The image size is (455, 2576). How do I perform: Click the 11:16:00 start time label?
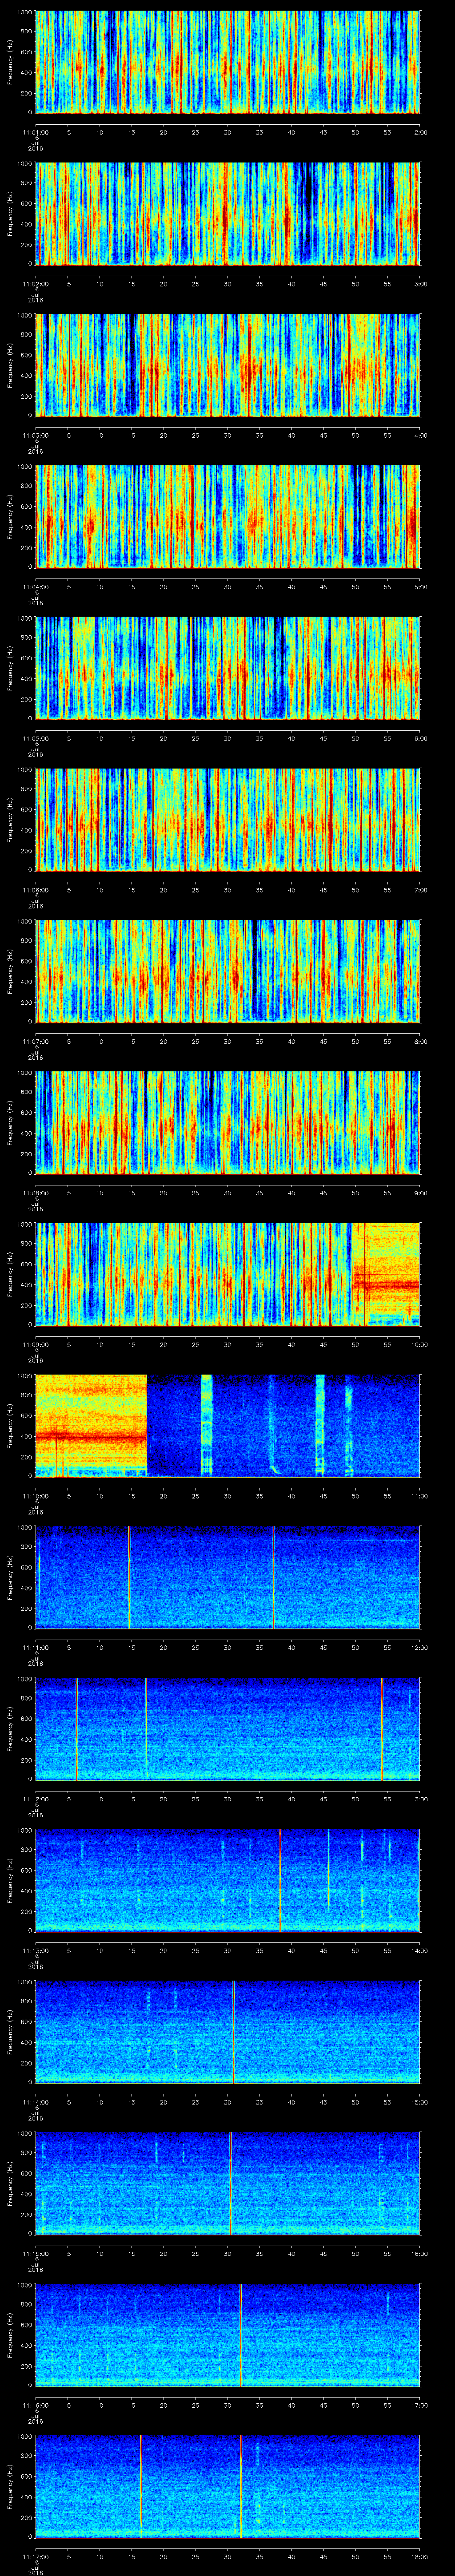pos(36,2405)
